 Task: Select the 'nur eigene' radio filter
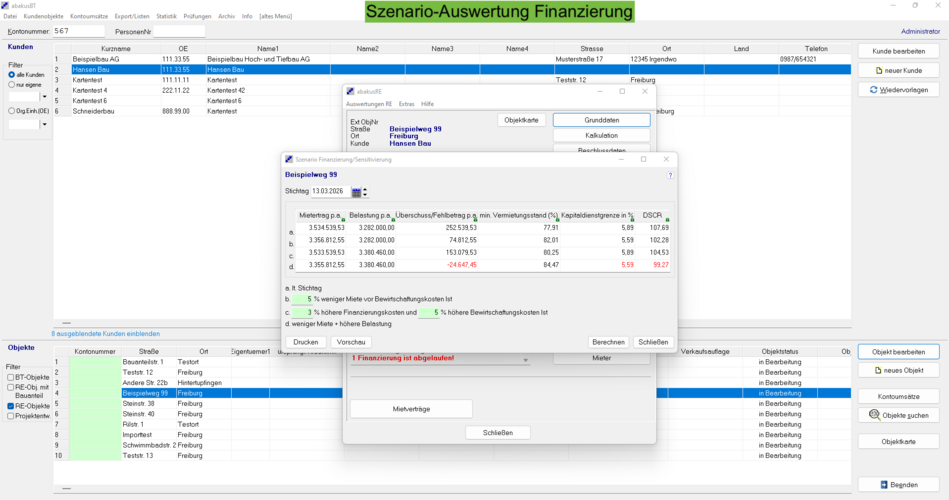[x=11, y=85]
